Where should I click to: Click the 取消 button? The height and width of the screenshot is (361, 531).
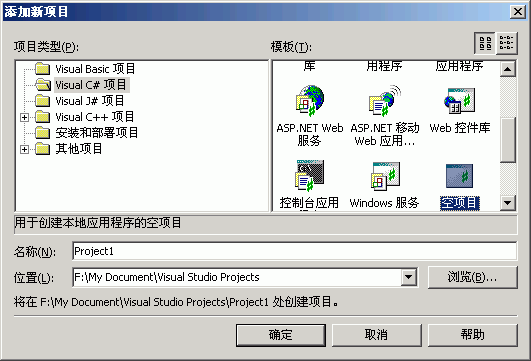click(x=377, y=335)
